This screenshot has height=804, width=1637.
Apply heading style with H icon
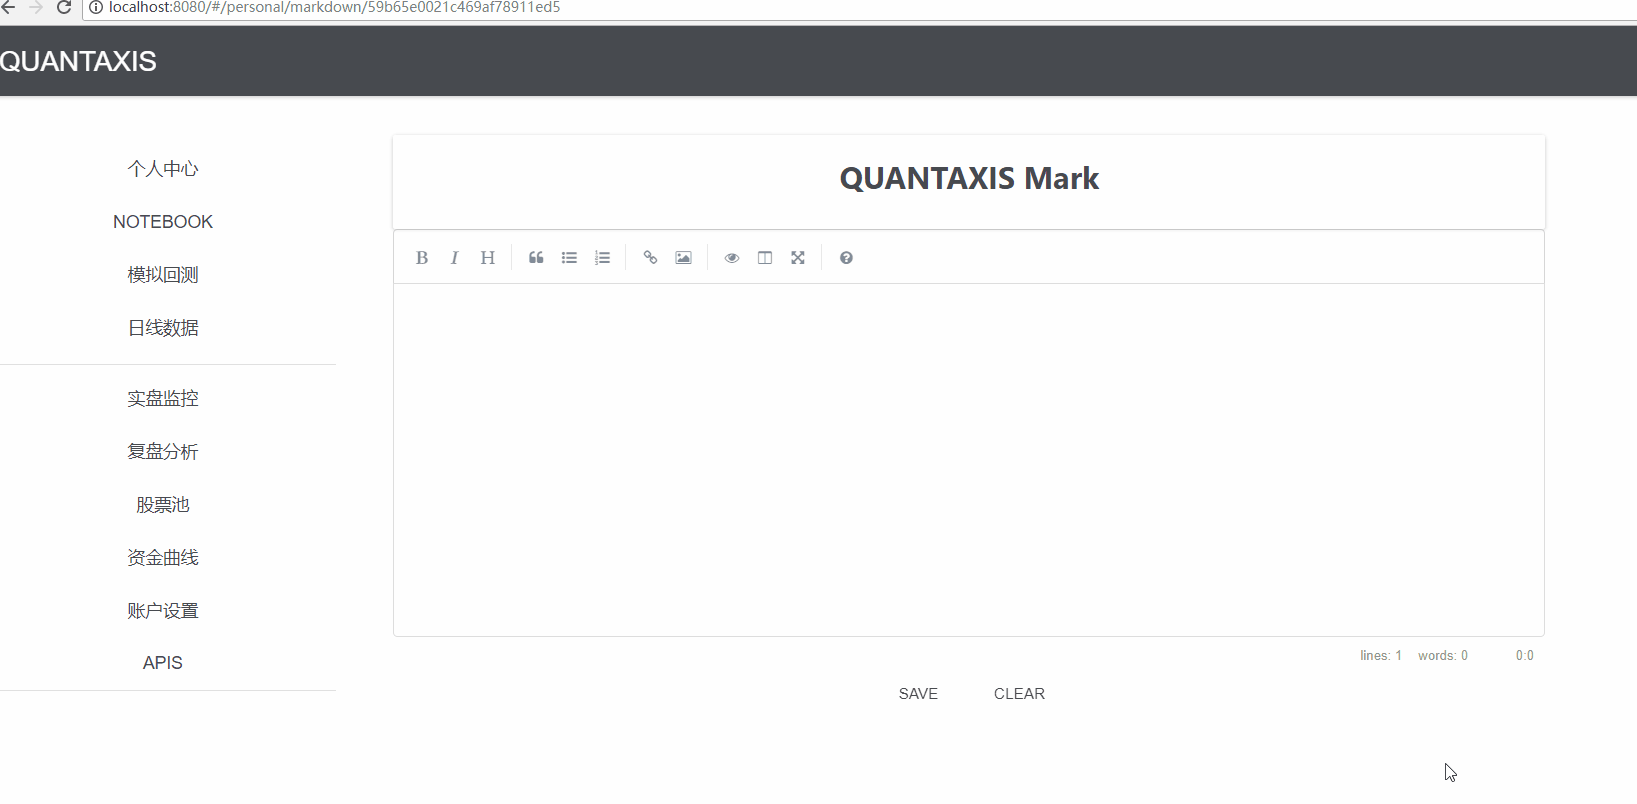(487, 258)
